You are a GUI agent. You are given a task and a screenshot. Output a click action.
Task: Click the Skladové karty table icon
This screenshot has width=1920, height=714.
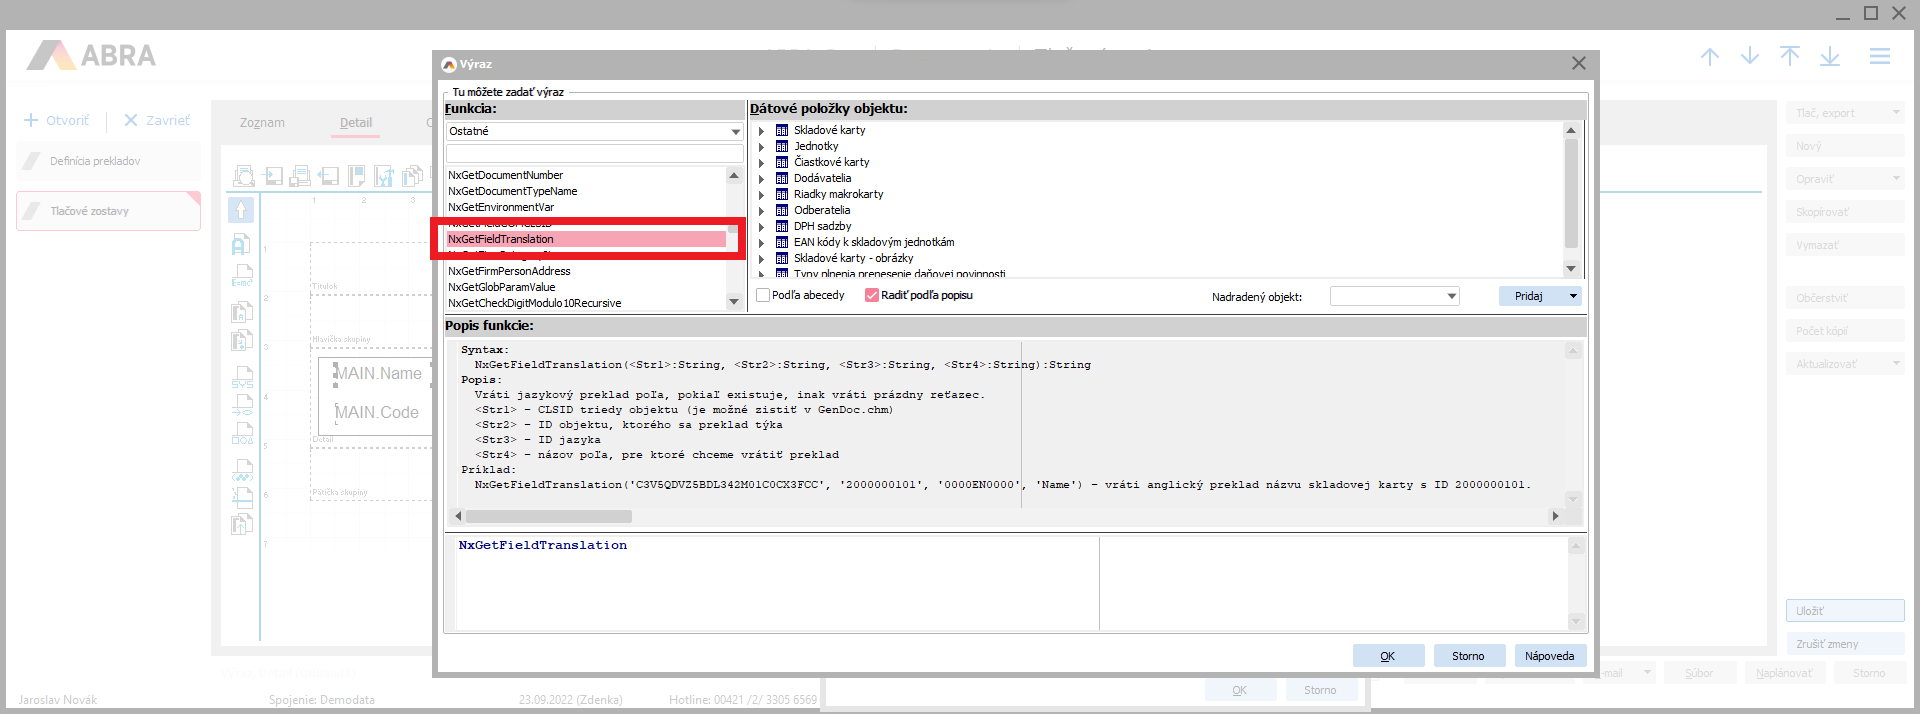click(x=782, y=130)
